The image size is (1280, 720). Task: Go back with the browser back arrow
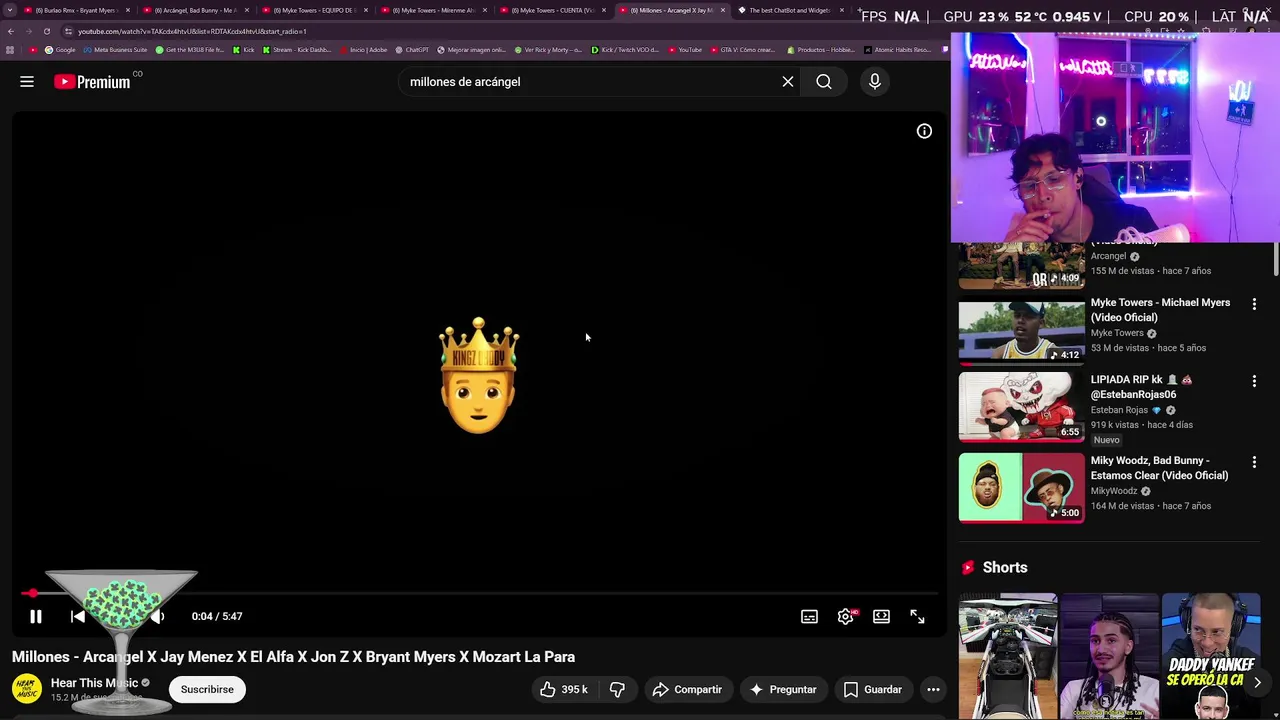point(11,31)
